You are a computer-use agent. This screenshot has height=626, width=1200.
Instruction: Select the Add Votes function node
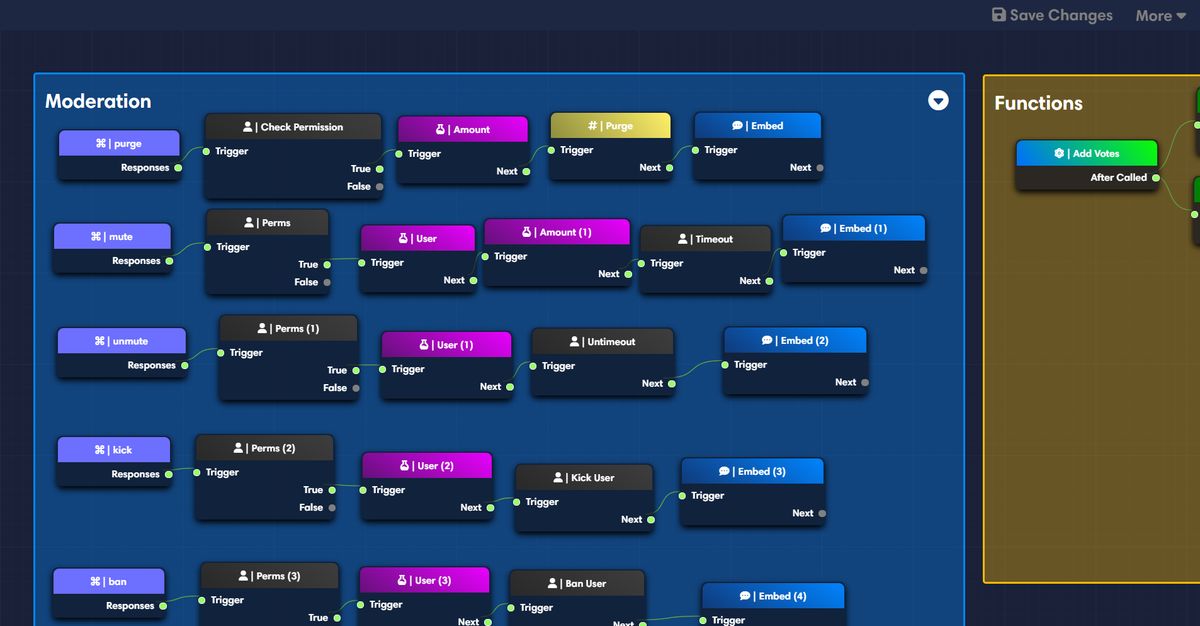[1097, 153]
